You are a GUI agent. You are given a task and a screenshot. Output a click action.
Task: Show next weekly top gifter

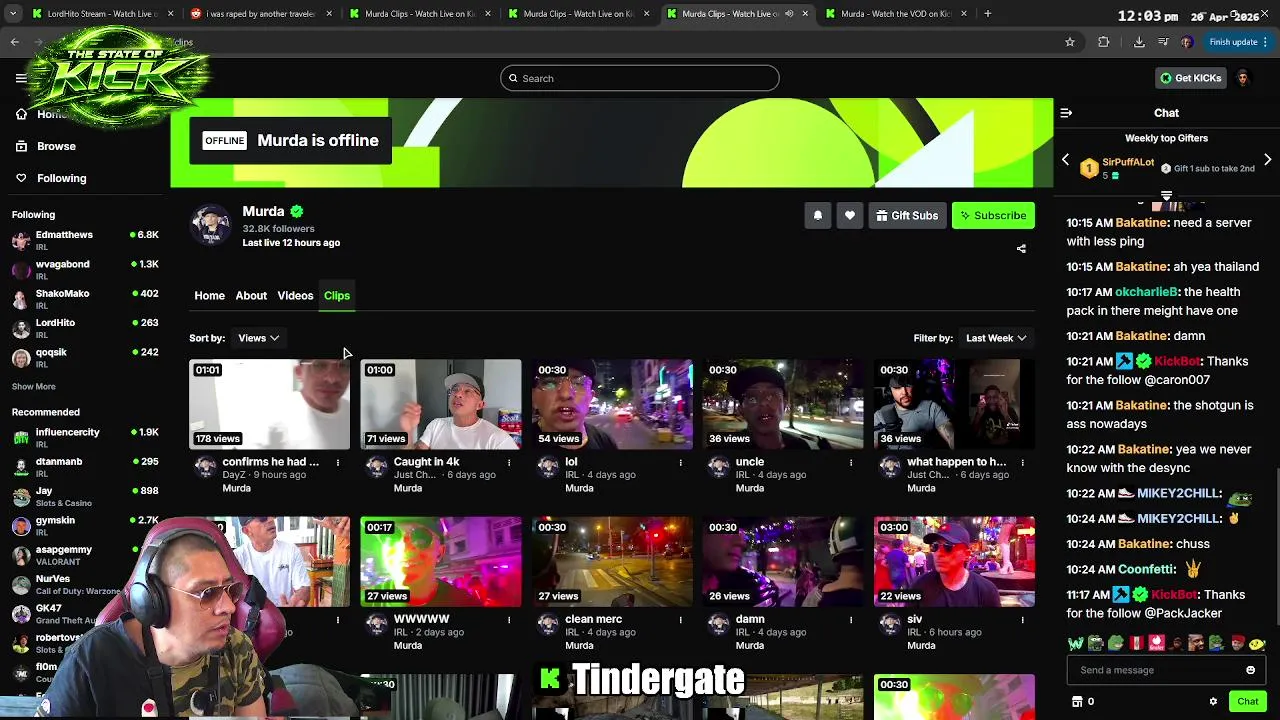[1267, 160]
